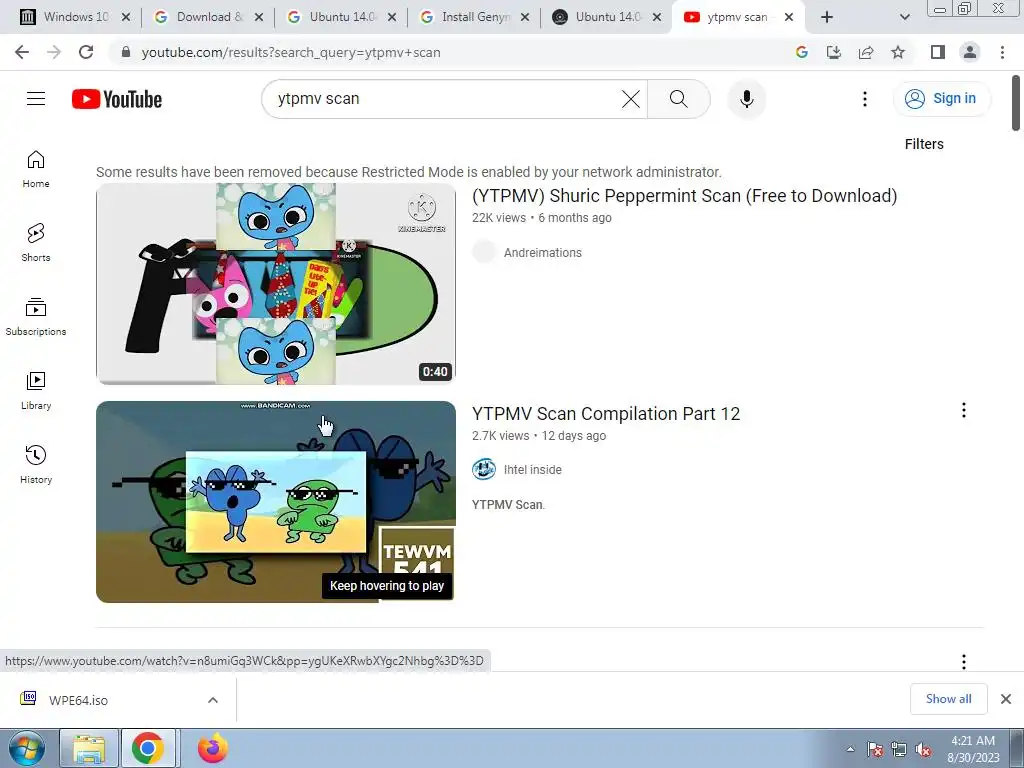This screenshot has height=768, width=1024.
Task: Click Show all downloads
Action: tap(948, 699)
